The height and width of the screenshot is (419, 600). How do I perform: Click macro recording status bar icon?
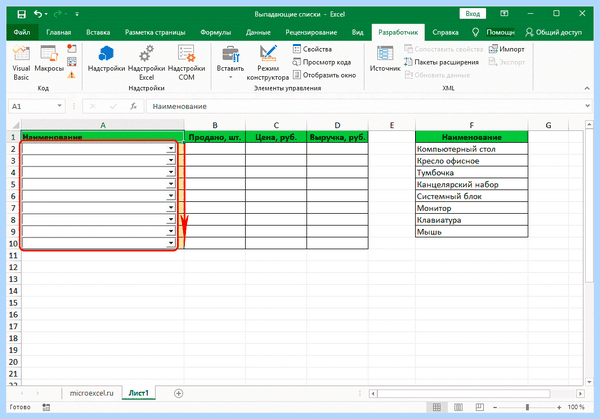(46, 407)
